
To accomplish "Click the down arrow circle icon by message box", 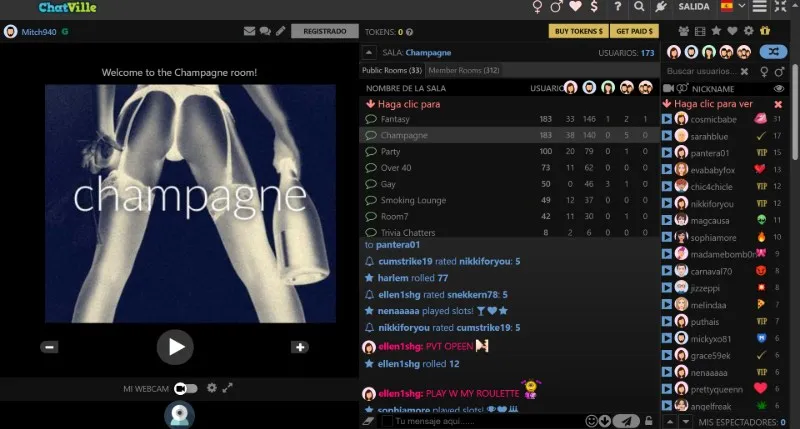I will [x=605, y=421].
